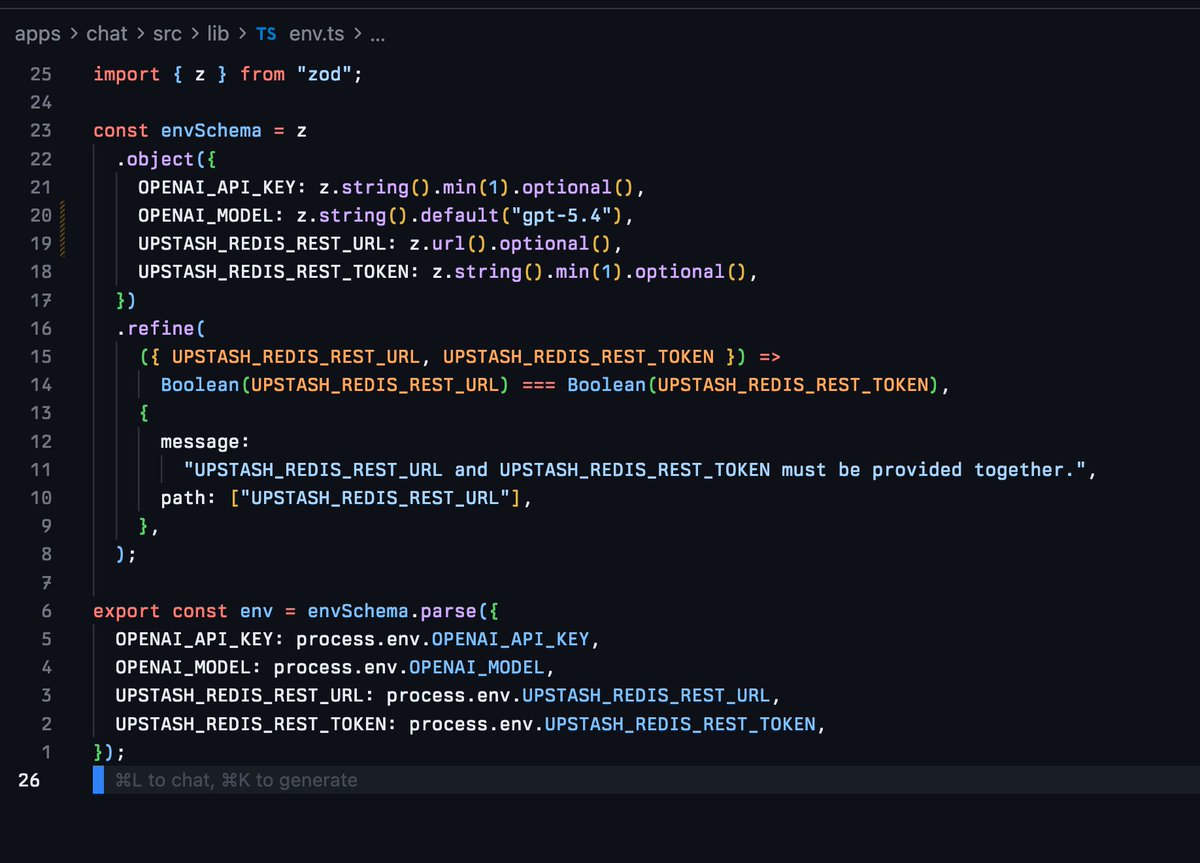Screen dimensions: 1200x863
Task: Click the "⌘L to chat, ⌘K to generate" hint
Action: click(236, 780)
